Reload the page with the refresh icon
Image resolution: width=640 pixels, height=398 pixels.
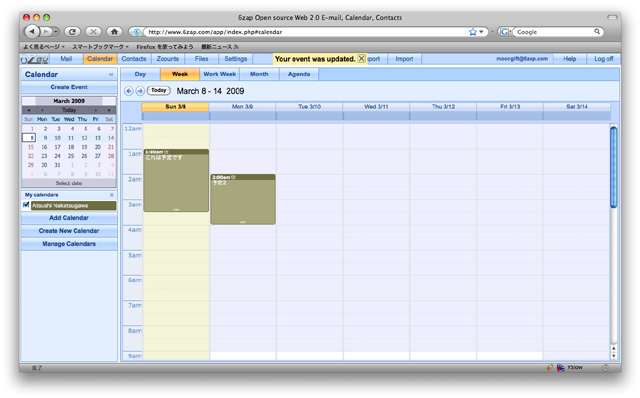[73, 31]
